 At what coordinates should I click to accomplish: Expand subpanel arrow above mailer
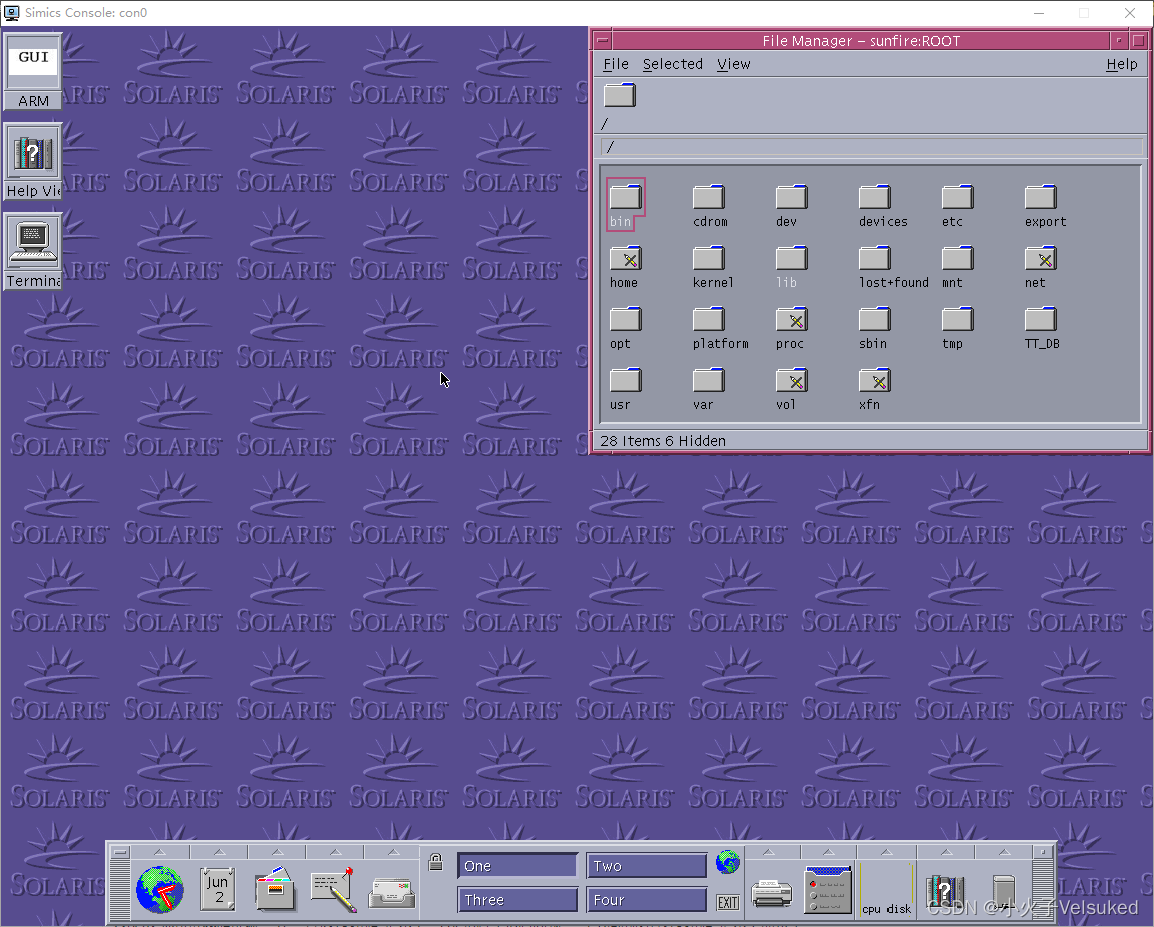pyautogui.click(x=393, y=852)
